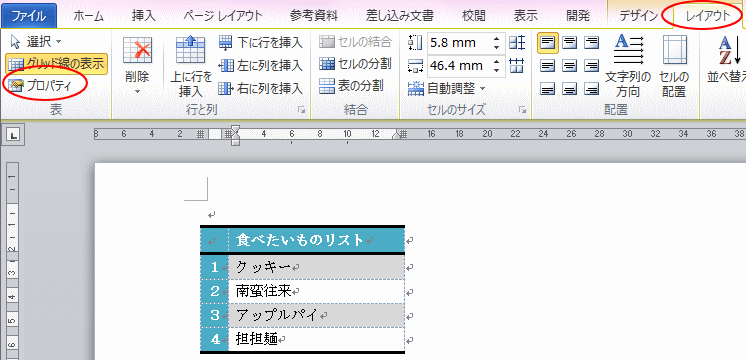Toggle グリッド線の表示 gridlines button
746x360 pixels.
pyautogui.click(x=57, y=64)
